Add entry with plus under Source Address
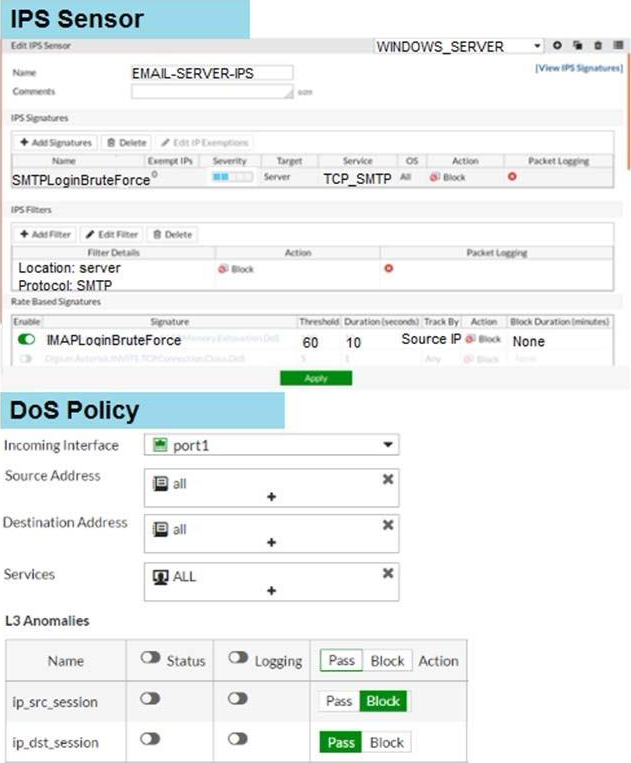This screenshot has width=631, height=763. (x=271, y=496)
